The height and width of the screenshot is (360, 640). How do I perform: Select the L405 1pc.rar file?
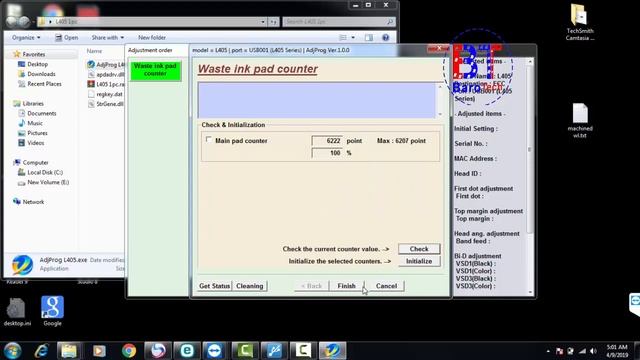tap(106, 84)
